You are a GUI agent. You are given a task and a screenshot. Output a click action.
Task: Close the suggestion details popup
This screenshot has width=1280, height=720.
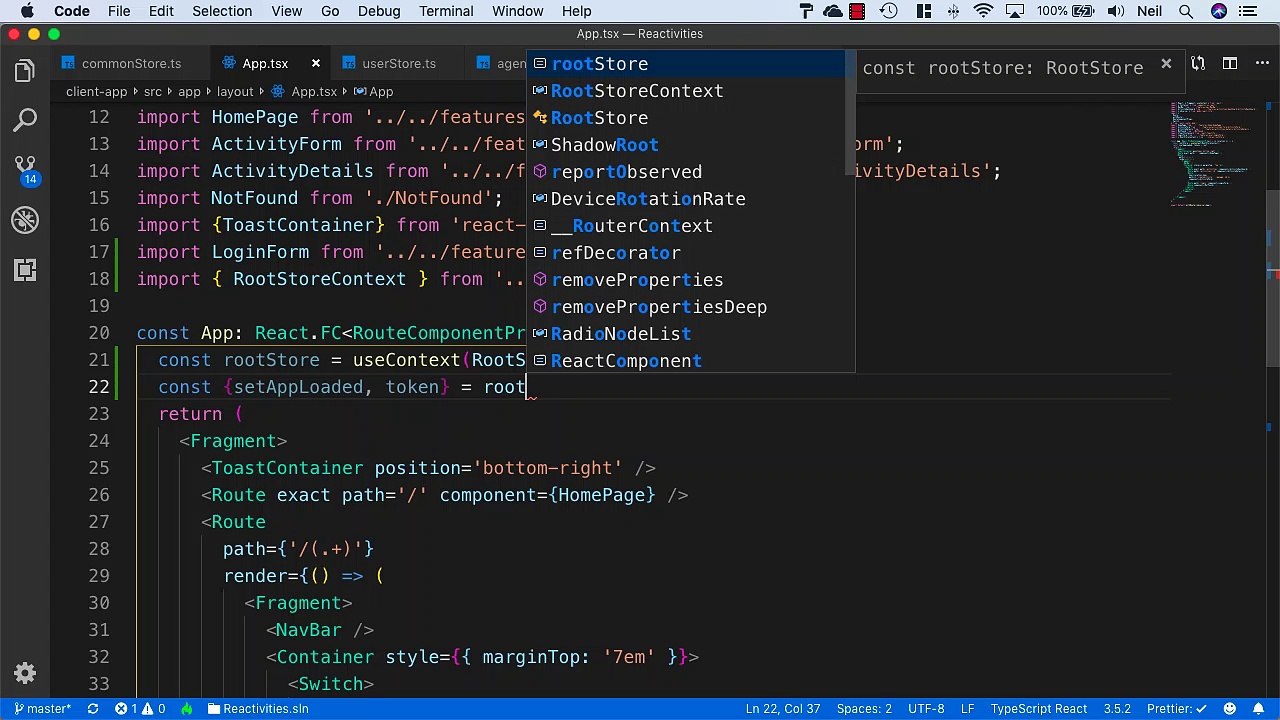point(1166,64)
